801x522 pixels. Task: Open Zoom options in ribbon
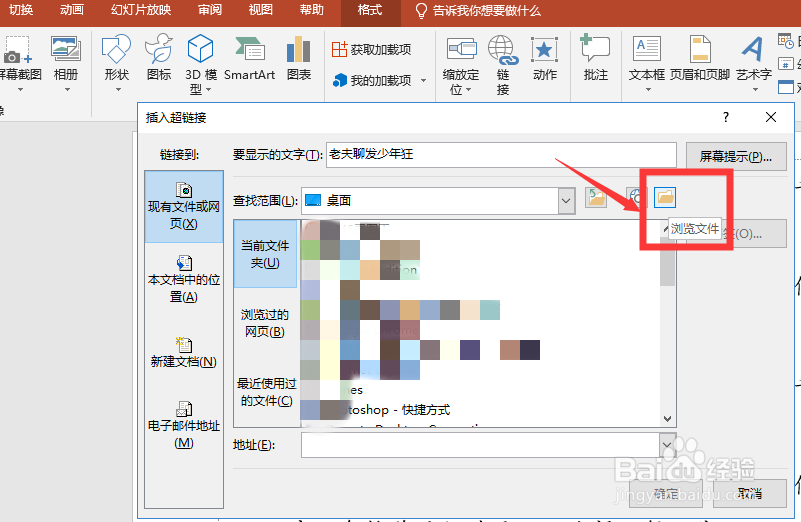pyautogui.click(x=461, y=65)
